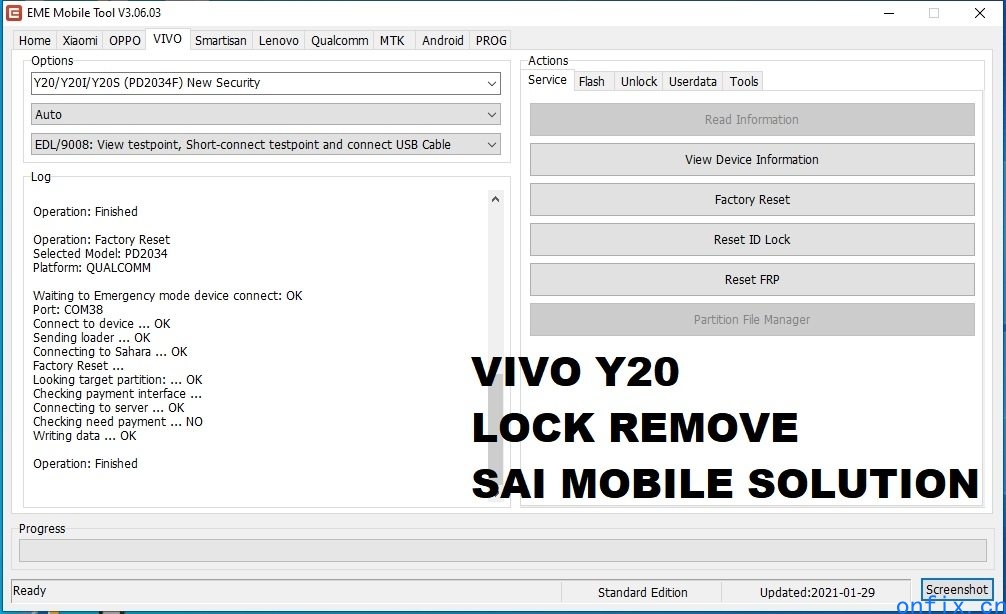Click the Read Information button
The height and width of the screenshot is (614, 1006).
(x=752, y=120)
